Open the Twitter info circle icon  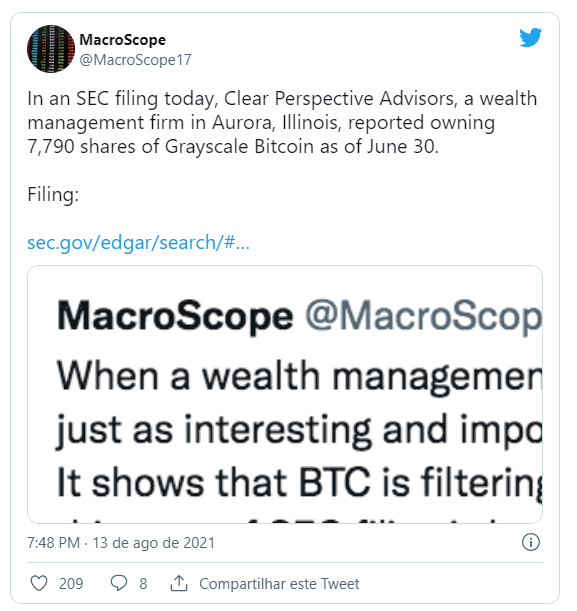pos(531,542)
